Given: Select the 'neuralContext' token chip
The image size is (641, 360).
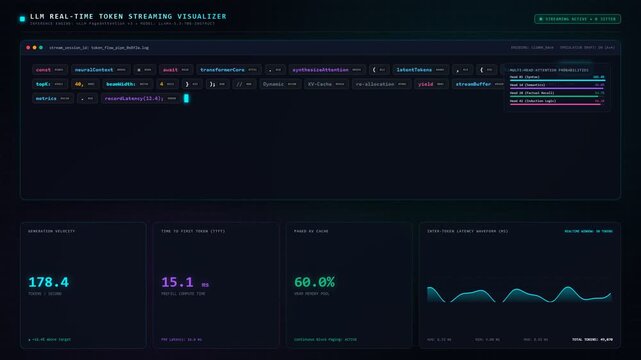Looking at the screenshot, I should pos(100,70).
